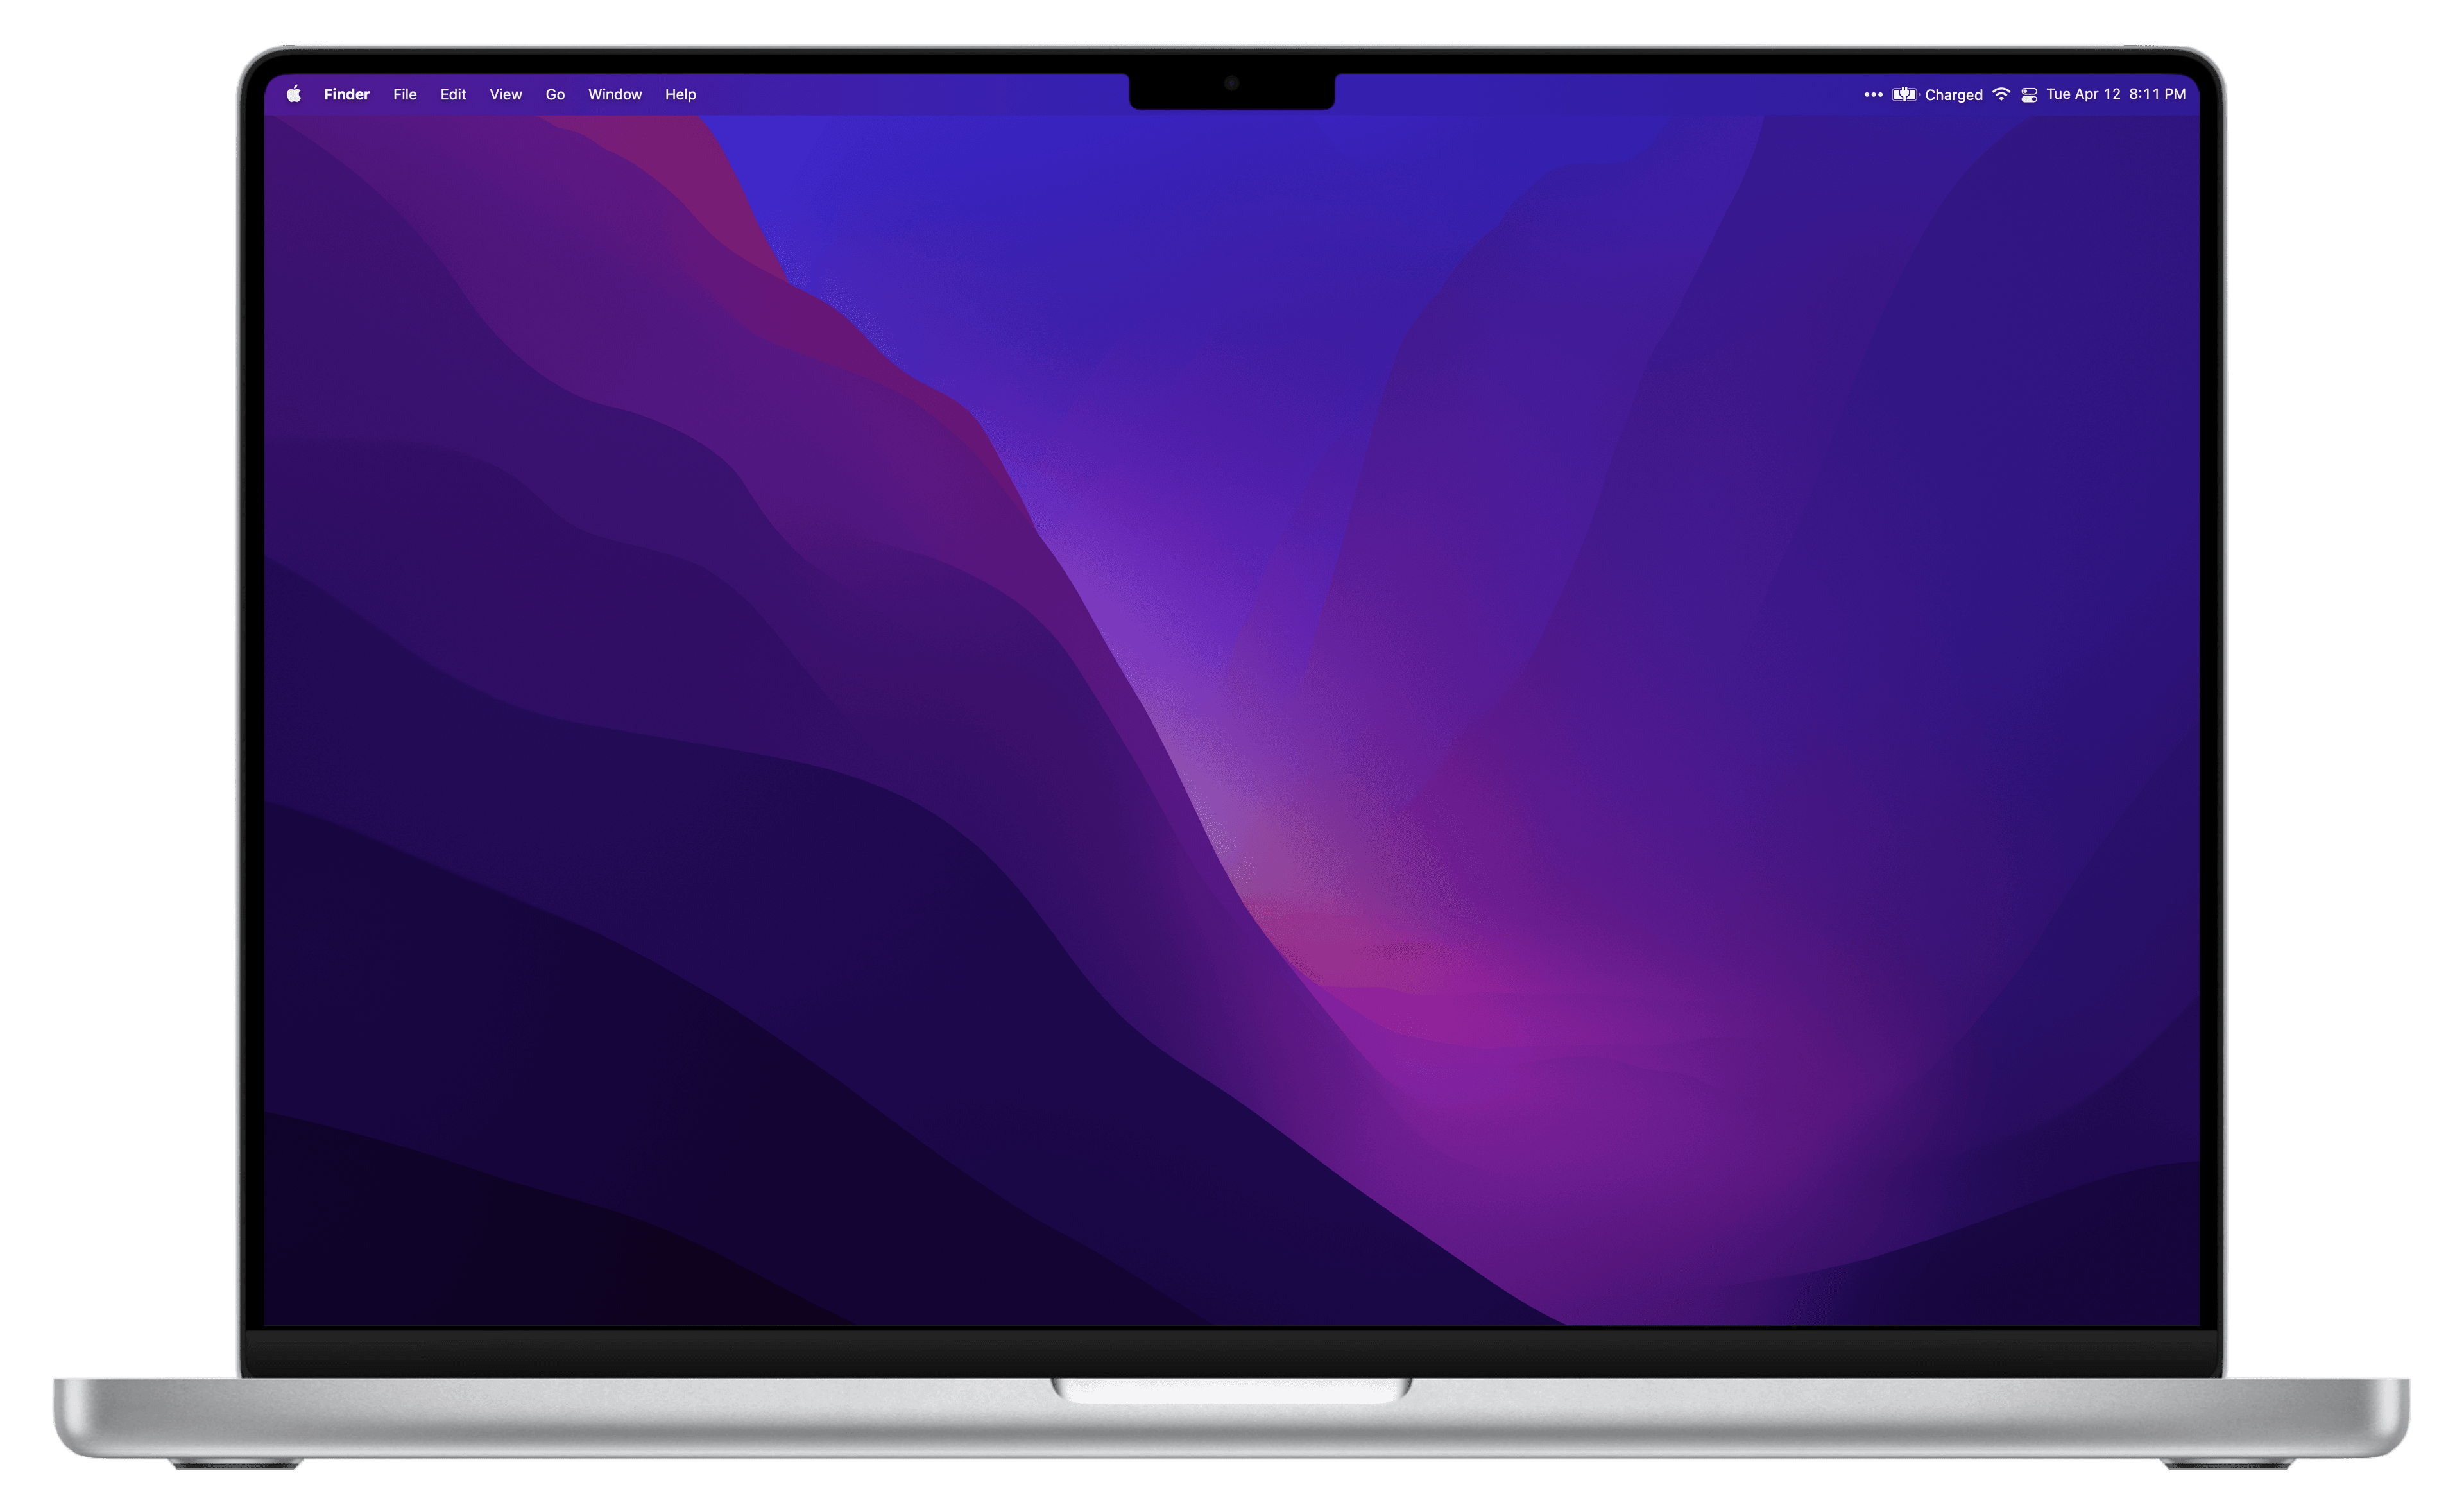Click the Wi-Fi status icon

(x=2001, y=94)
